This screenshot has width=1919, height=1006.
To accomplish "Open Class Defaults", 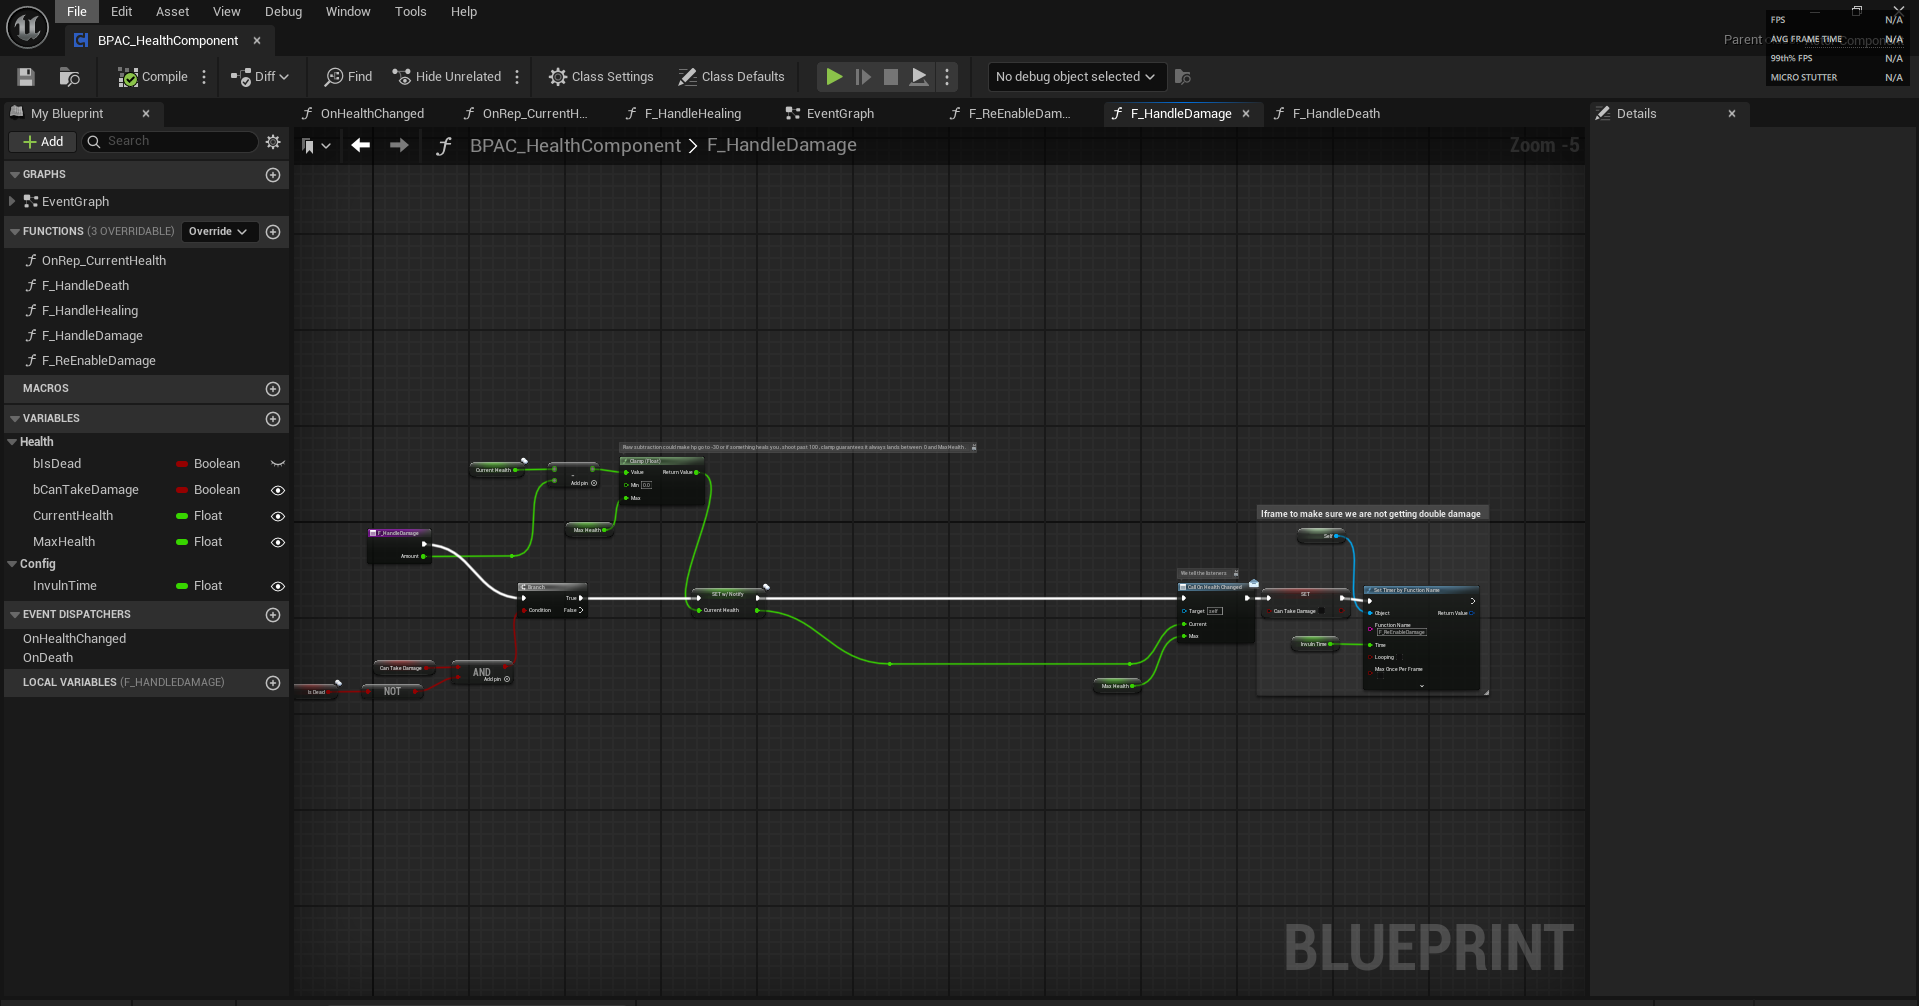I will click(731, 77).
